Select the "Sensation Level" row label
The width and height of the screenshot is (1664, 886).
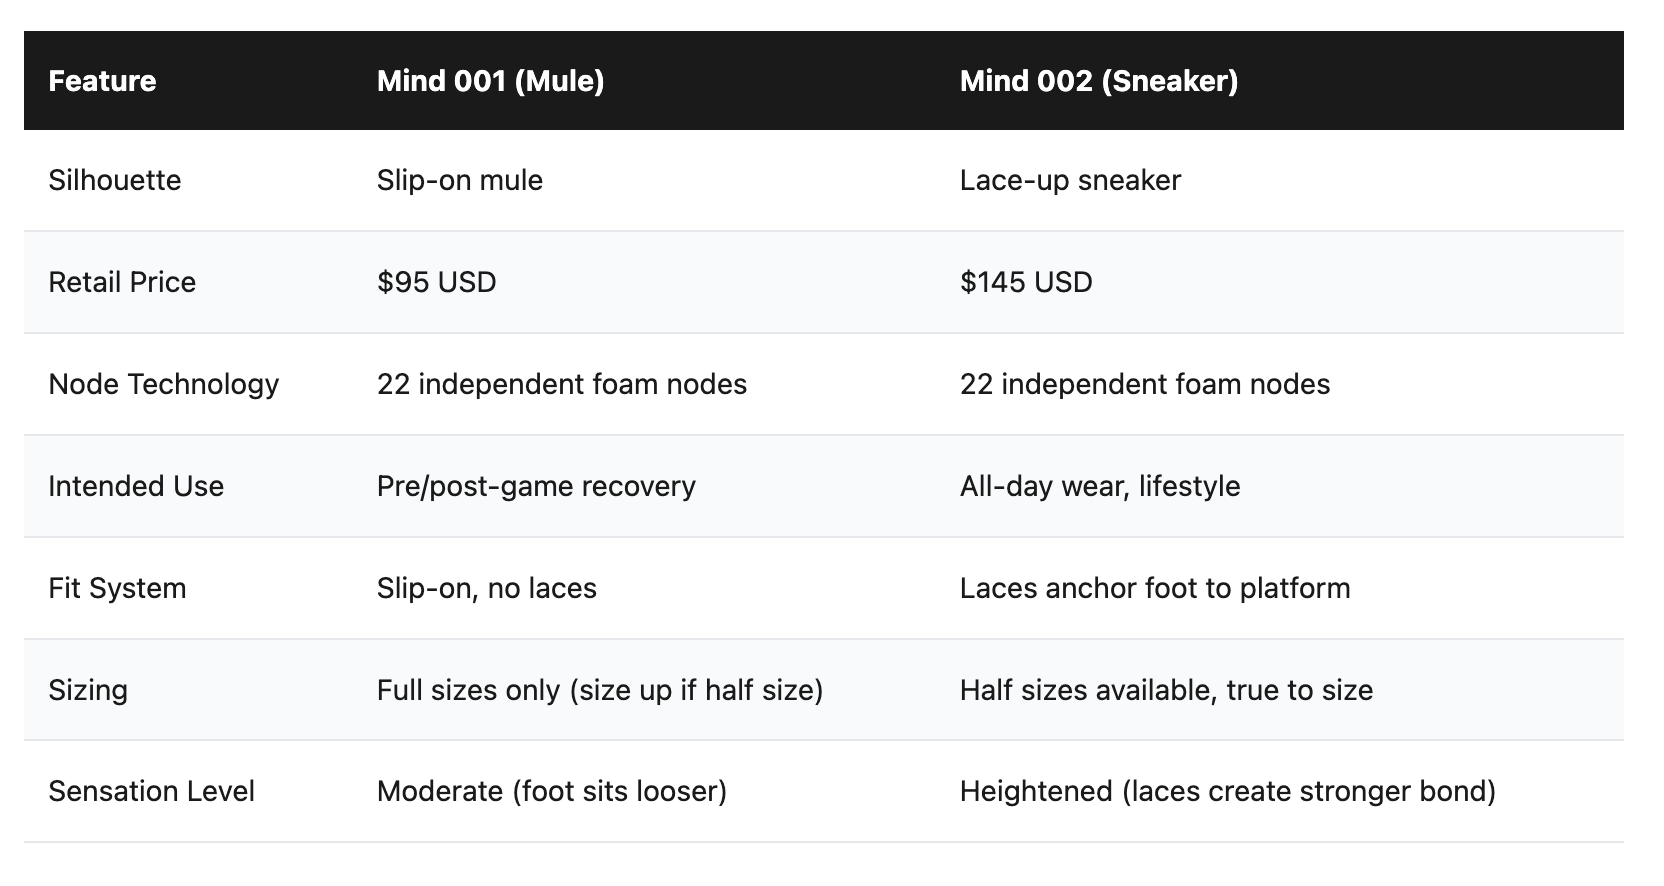(151, 791)
